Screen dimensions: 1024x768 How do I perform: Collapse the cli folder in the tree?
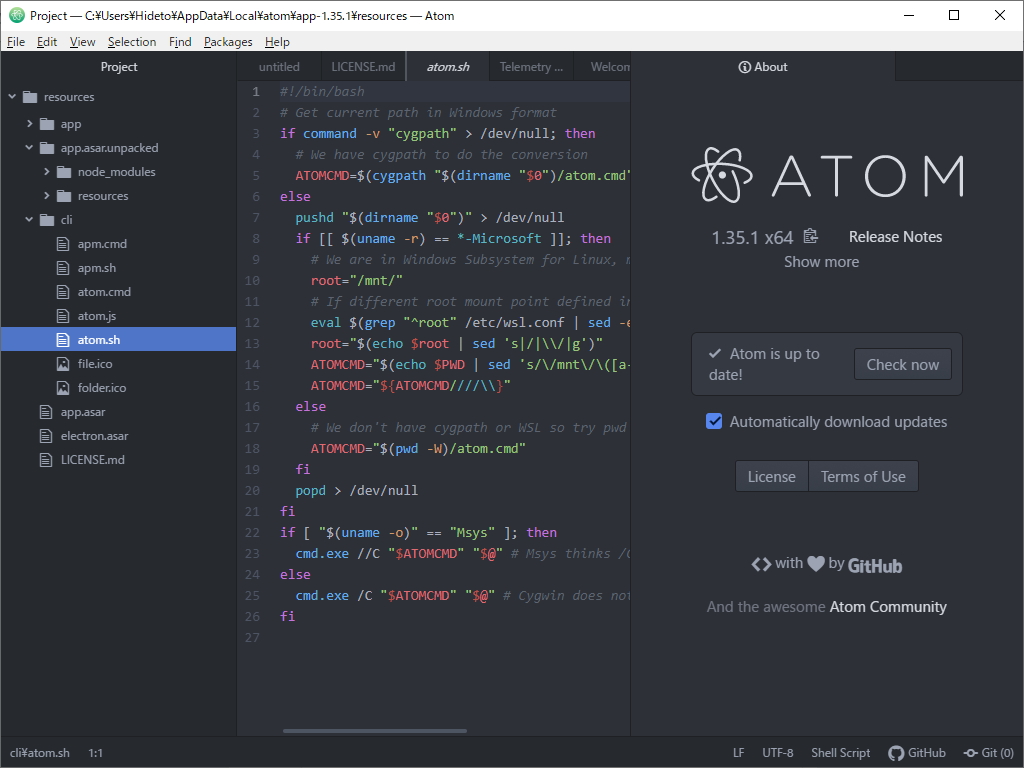tap(28, 219)
